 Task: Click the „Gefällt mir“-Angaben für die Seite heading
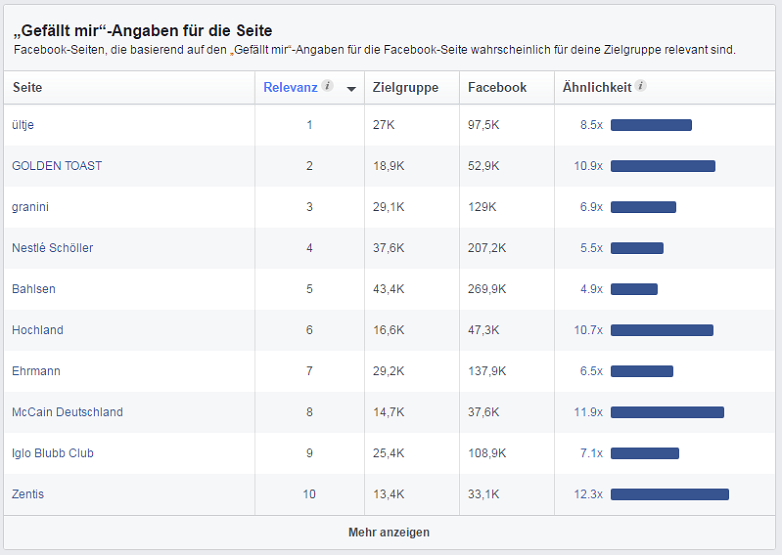pyautogui.click(x=143, y=31)
